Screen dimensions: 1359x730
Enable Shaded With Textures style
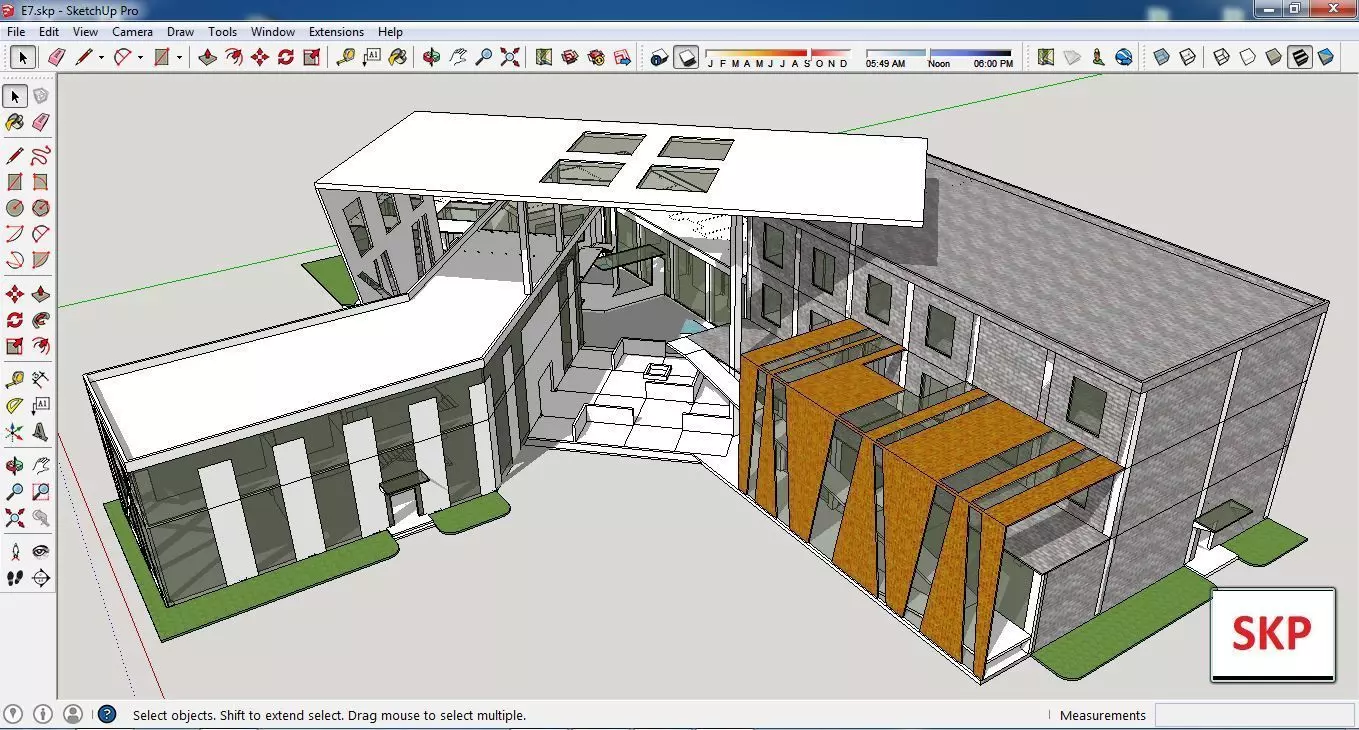(x=1300, y=57)
